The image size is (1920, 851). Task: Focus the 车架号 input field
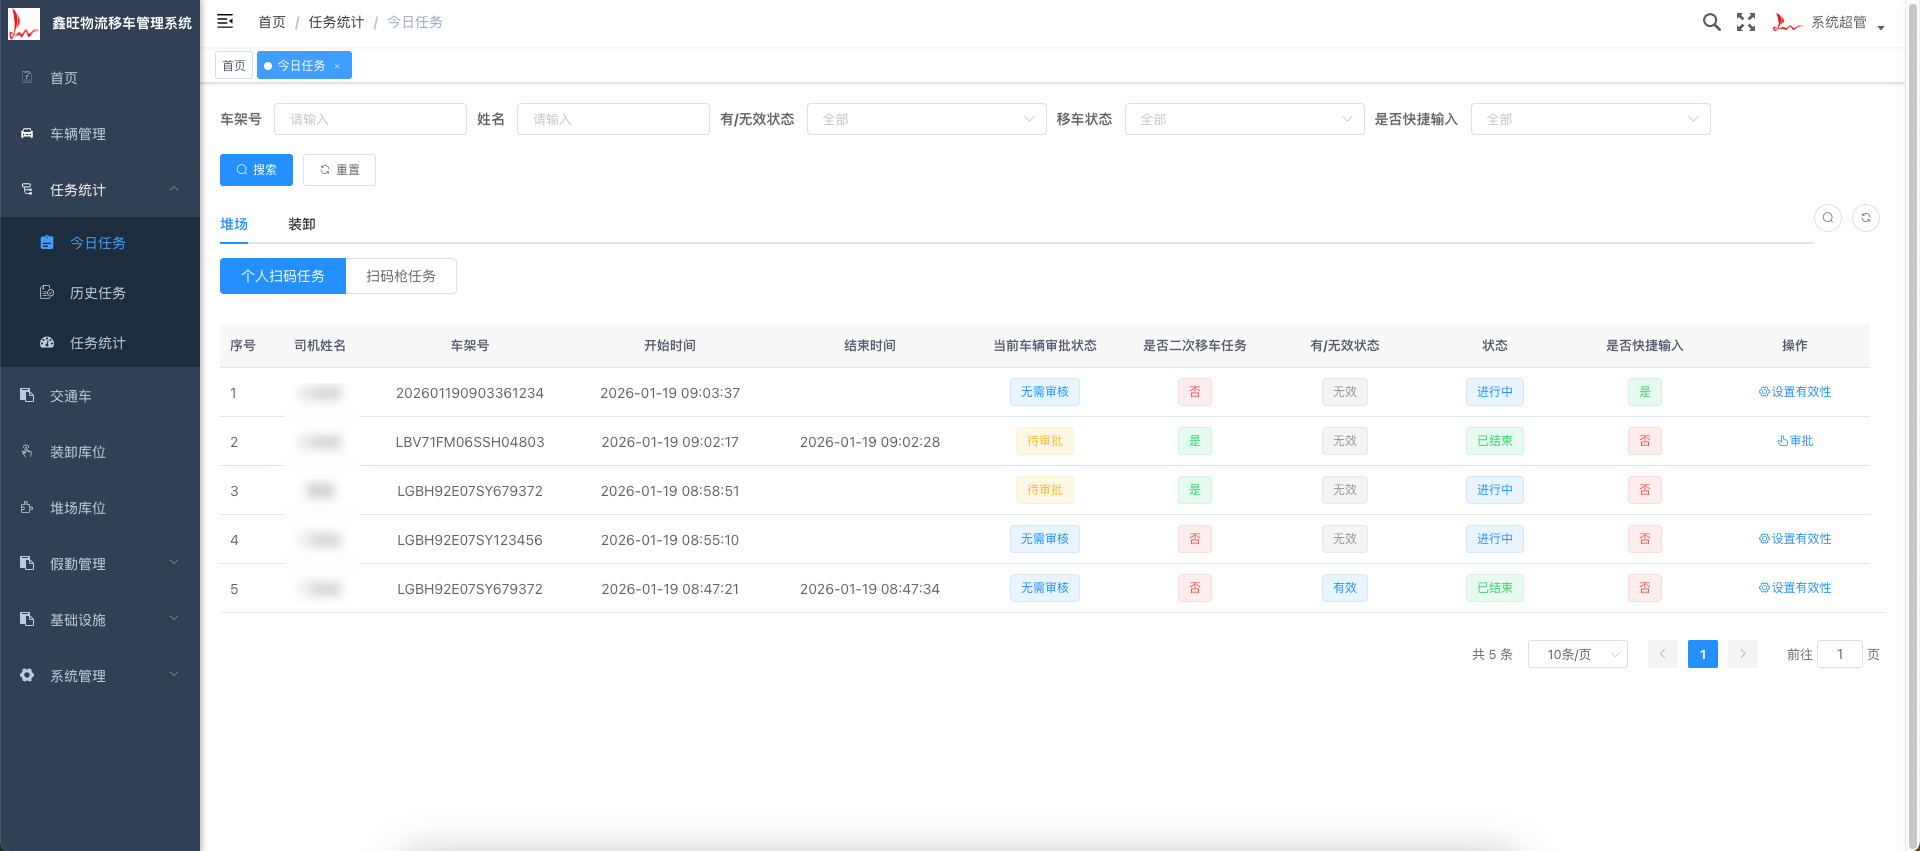pyautogui.click(x=370, y=119)
